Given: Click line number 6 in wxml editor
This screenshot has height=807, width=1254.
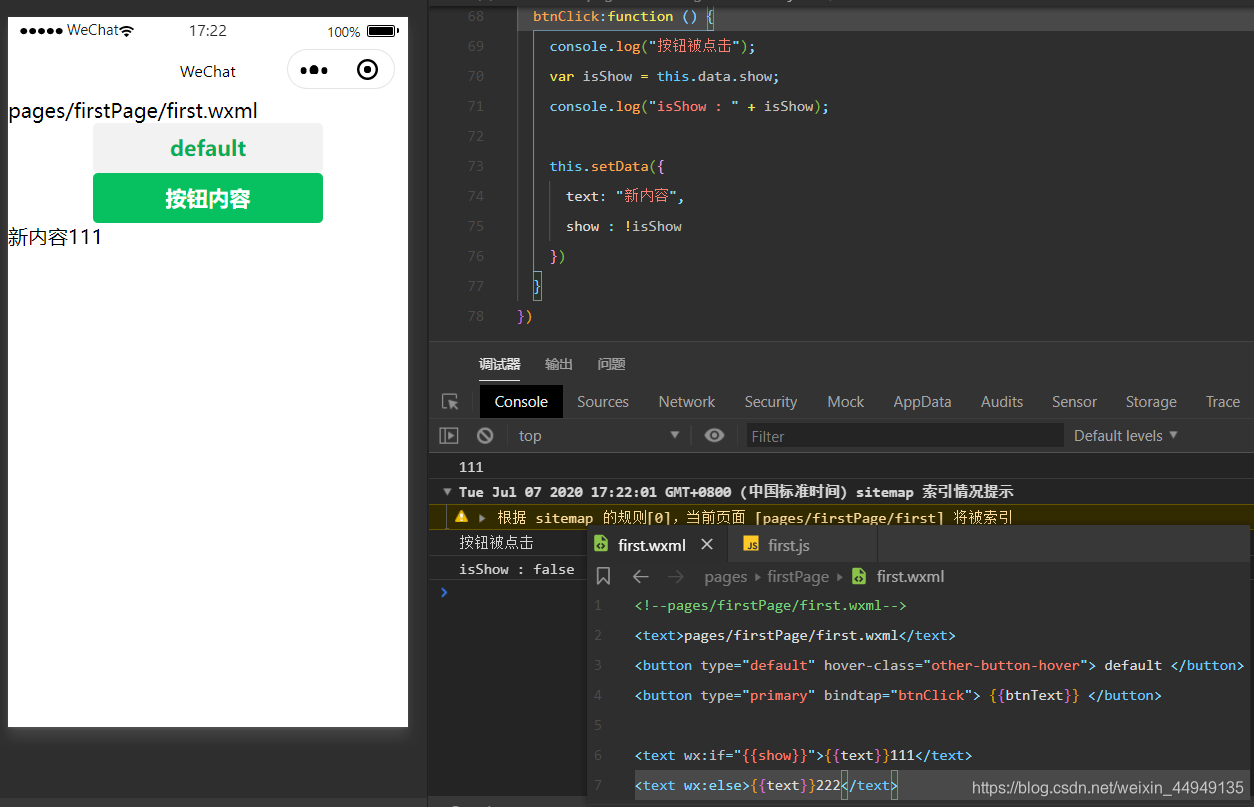Looking at the screenshot, I should click(598, 756).
